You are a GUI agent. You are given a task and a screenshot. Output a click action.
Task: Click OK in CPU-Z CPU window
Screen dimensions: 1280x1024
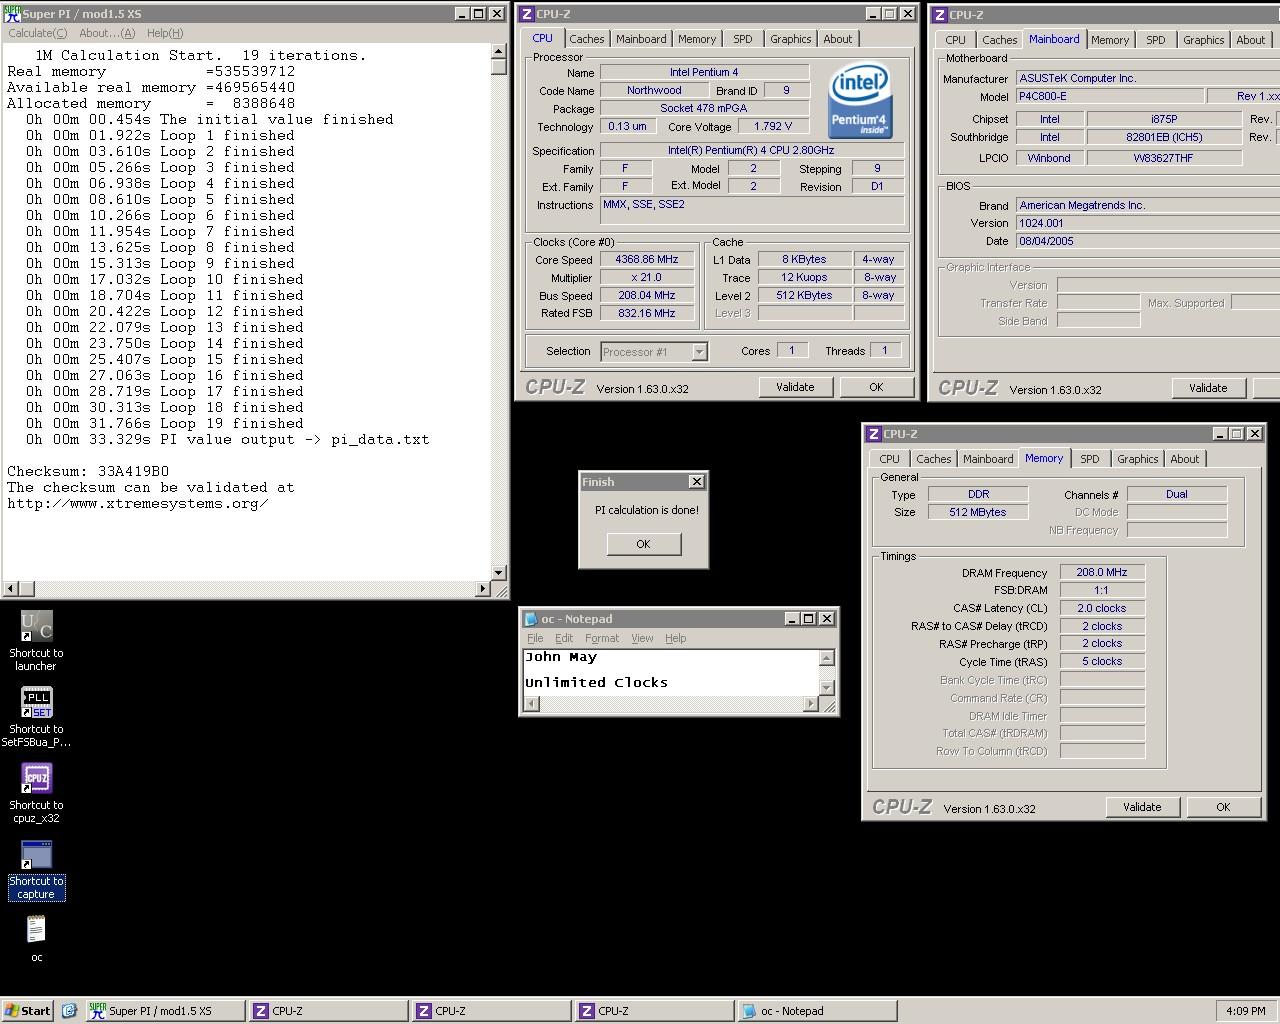(876, 387)
